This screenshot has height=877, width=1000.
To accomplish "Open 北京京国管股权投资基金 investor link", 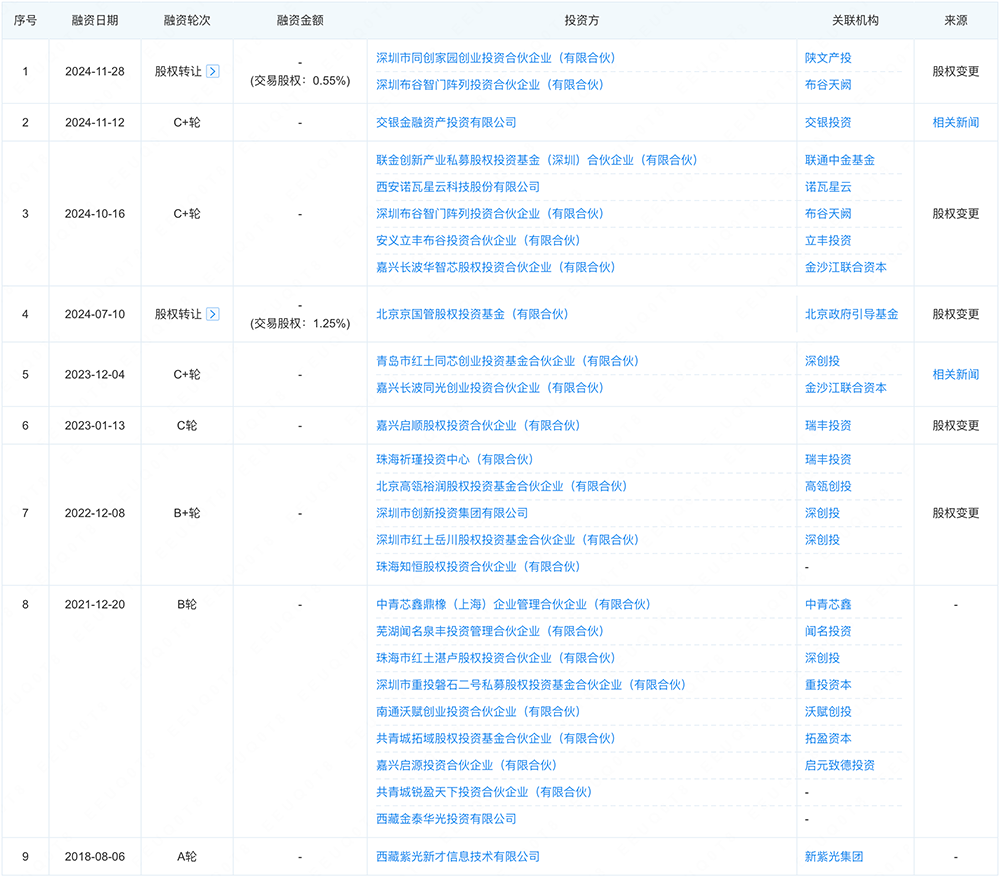I will tap(471, 314).
